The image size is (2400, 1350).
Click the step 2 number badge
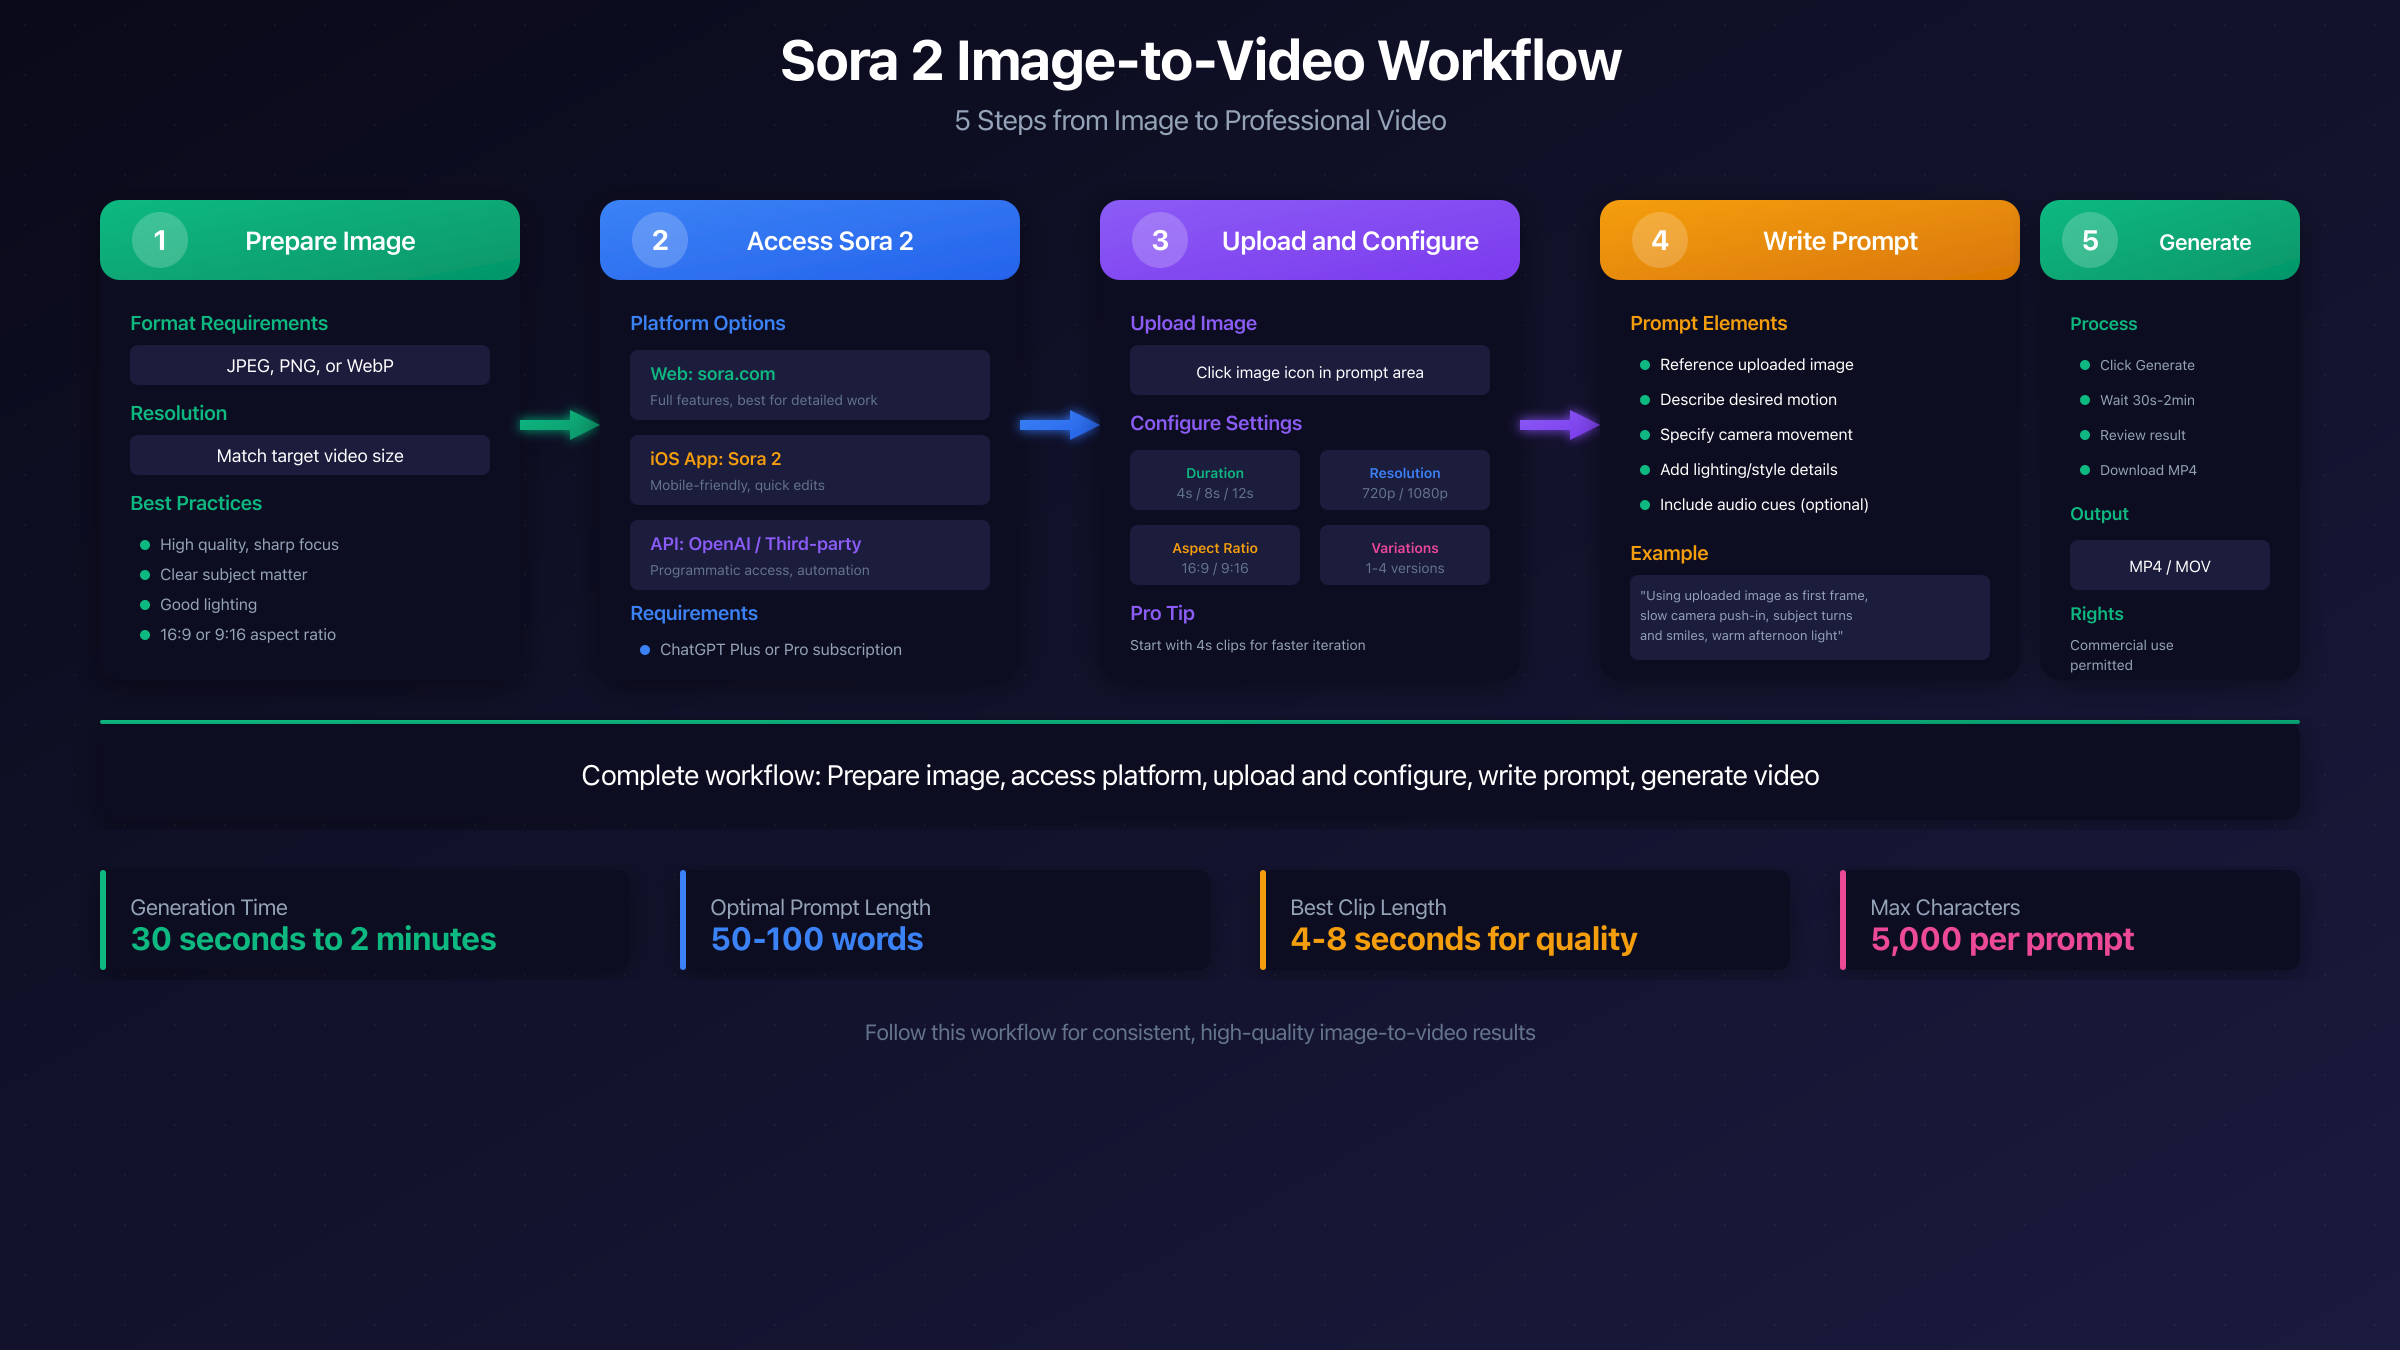(x=659, y=240)
